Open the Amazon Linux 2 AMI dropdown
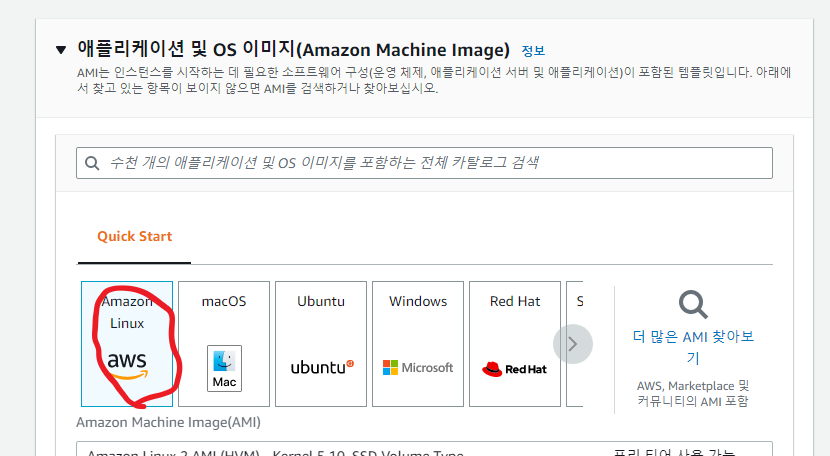Image resolution: width=830 pixels, height=456 pixels. (x=424, y=449)
